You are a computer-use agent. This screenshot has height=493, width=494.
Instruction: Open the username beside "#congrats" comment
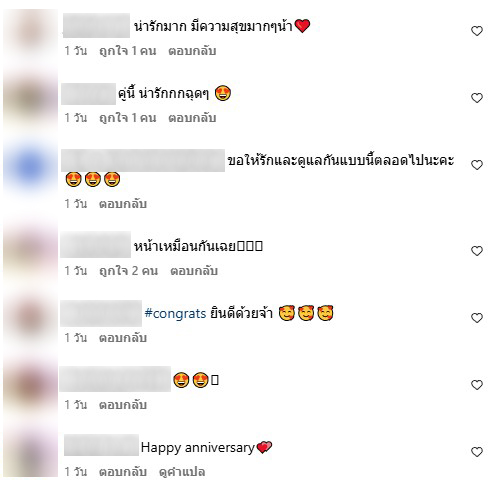coord(101,313)
